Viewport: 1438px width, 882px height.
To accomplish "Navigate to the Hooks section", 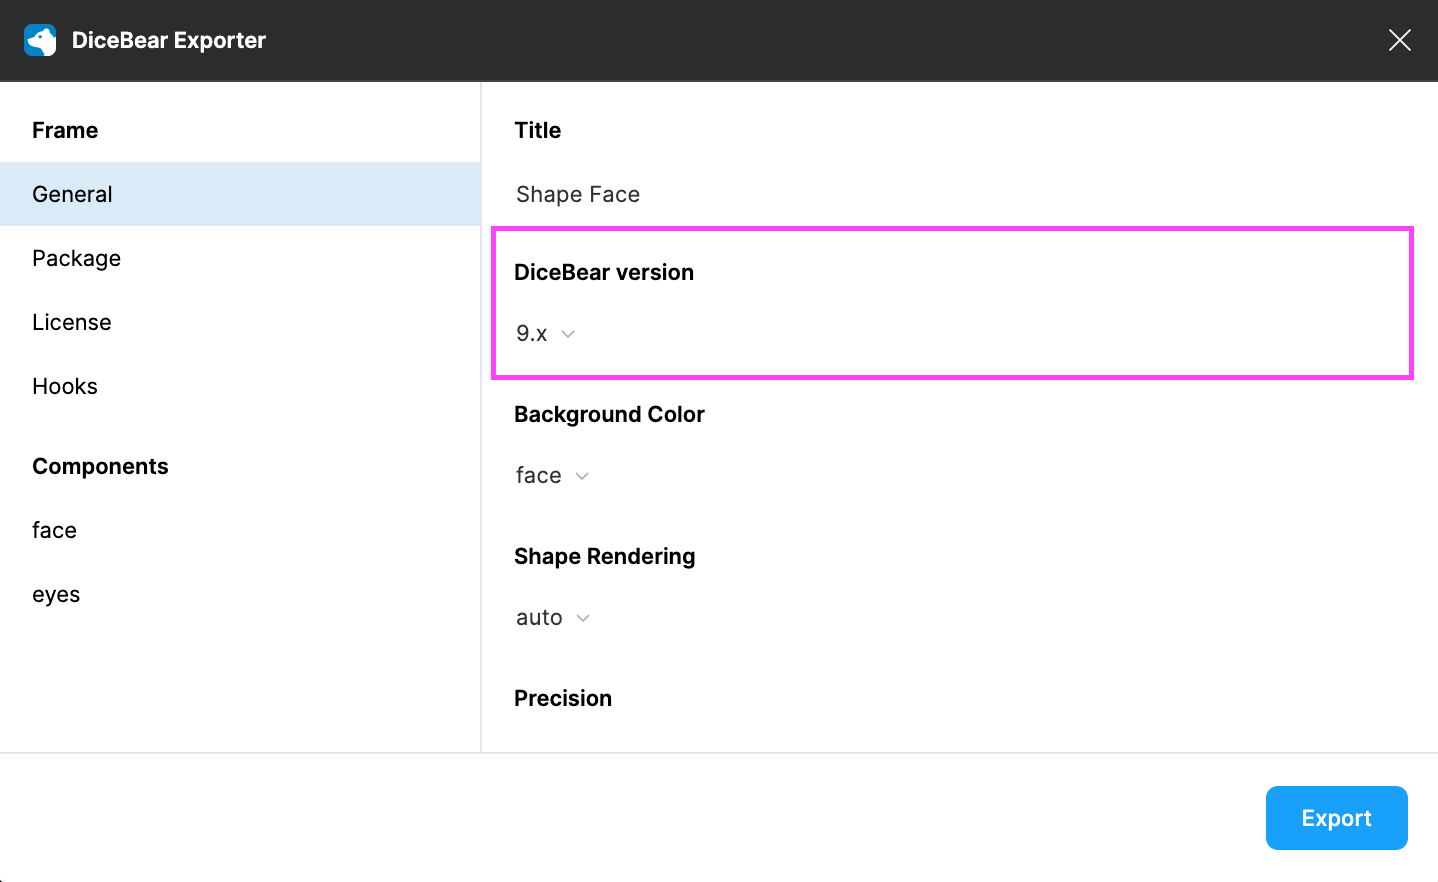I will [x=64, y=385].
